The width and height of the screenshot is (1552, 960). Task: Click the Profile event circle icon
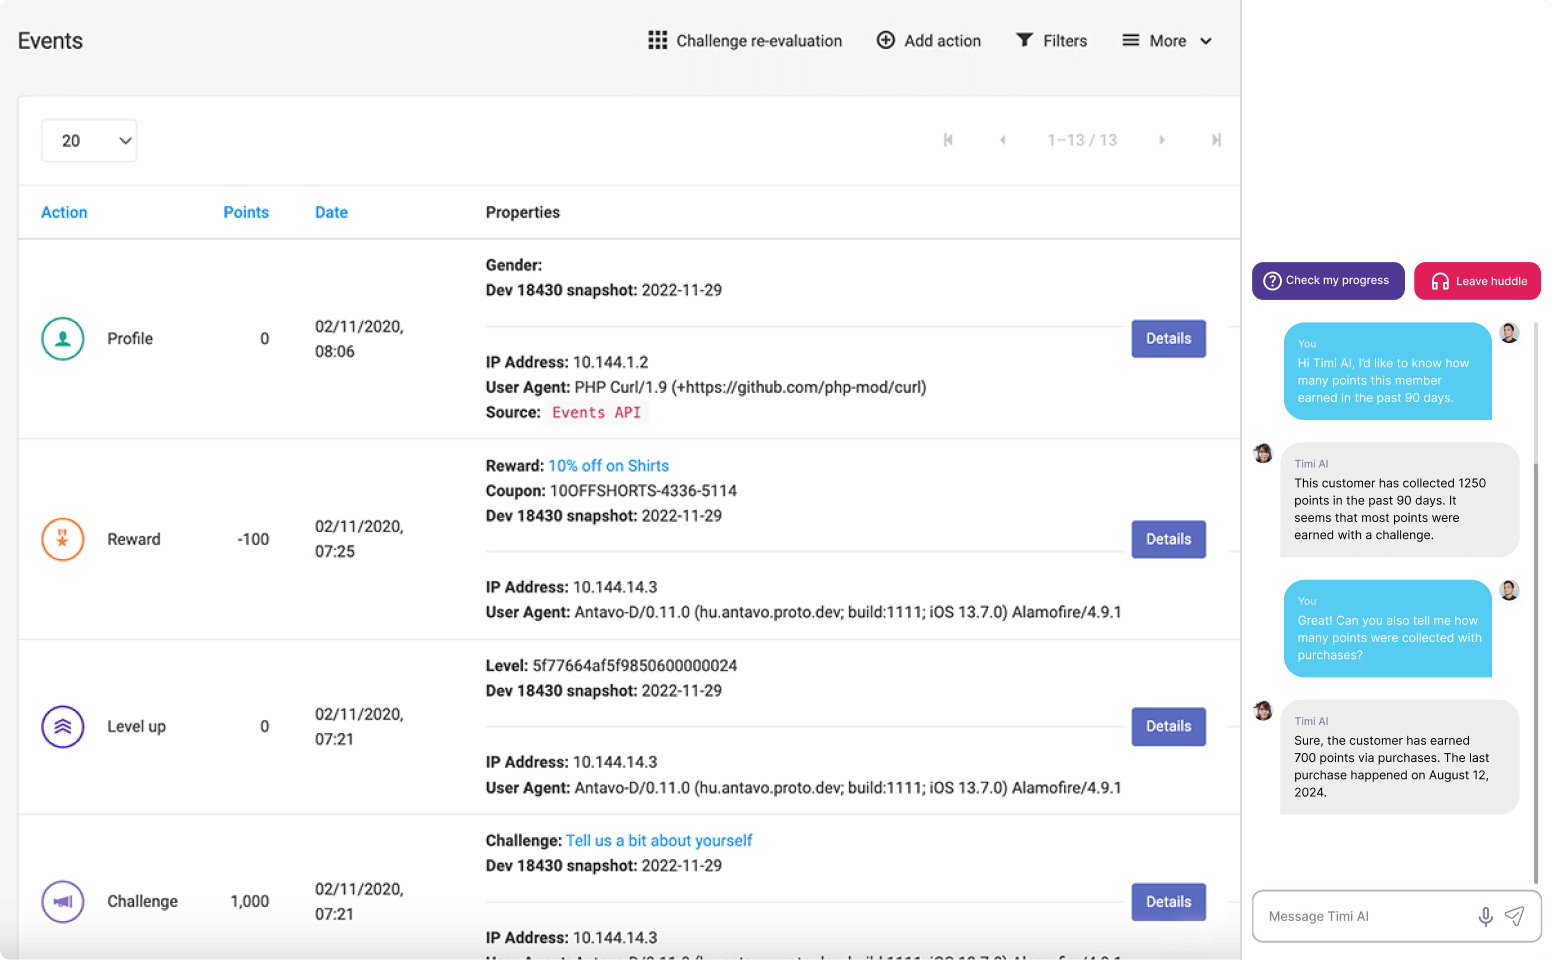tap(62, 339)
